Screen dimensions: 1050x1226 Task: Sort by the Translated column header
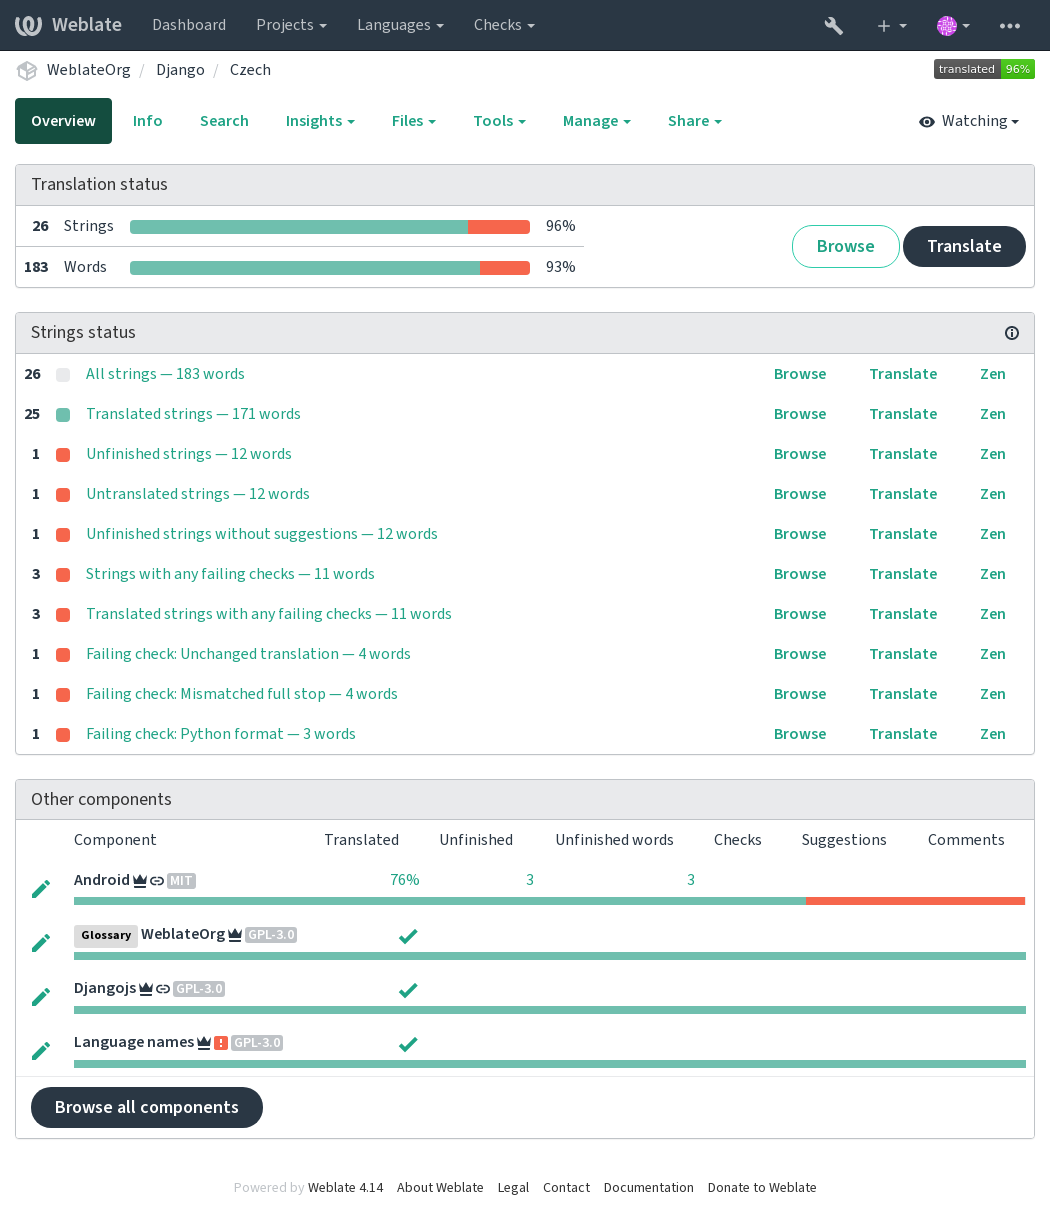tap(361, 840)
